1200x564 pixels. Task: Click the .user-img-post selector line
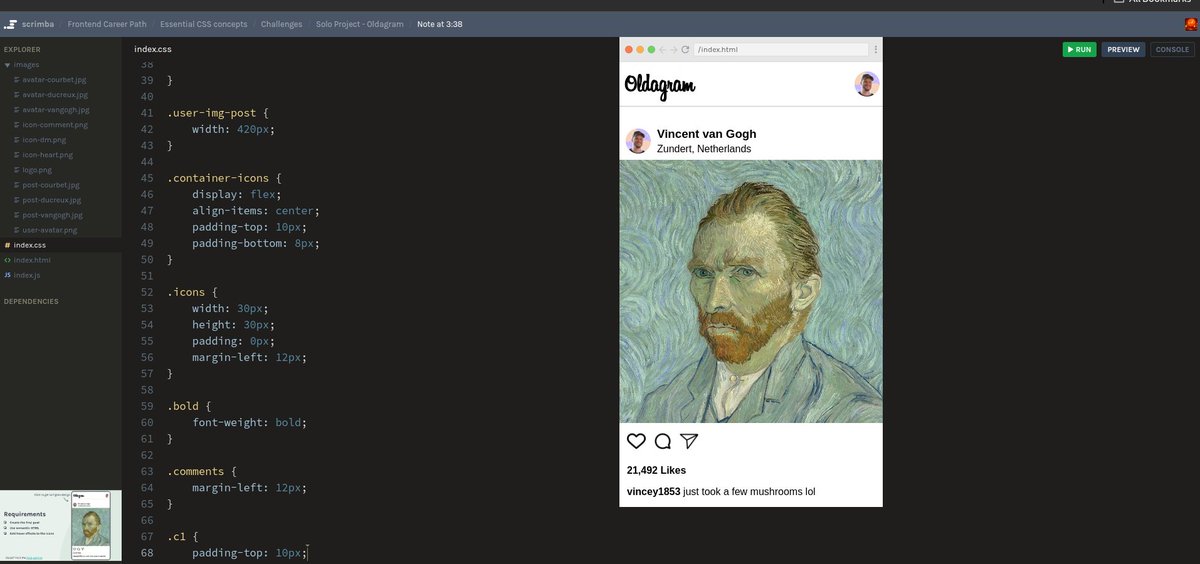point(219,113)
